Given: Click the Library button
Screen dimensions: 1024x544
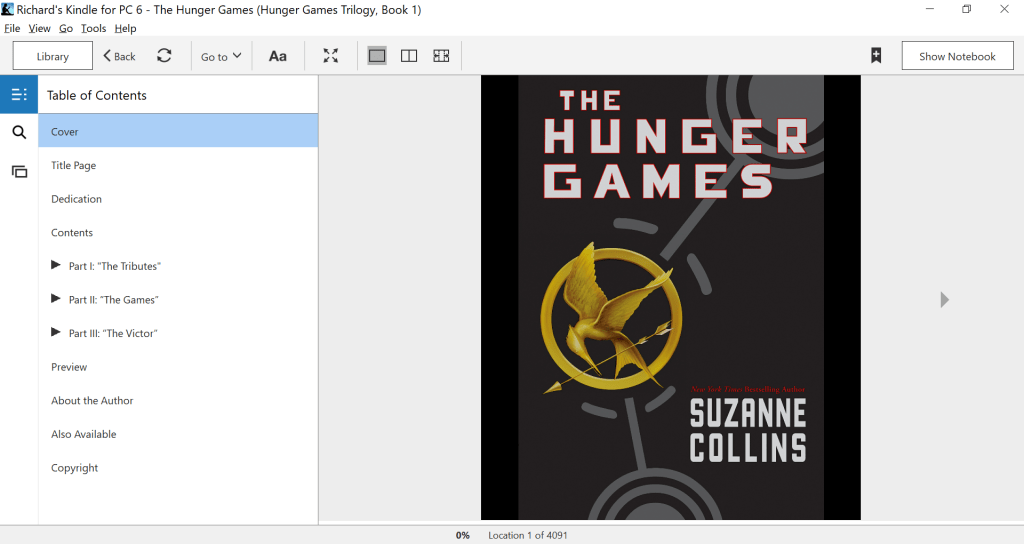Looking at the screenshot, I should pyautogui.click(x=53, y=56).
